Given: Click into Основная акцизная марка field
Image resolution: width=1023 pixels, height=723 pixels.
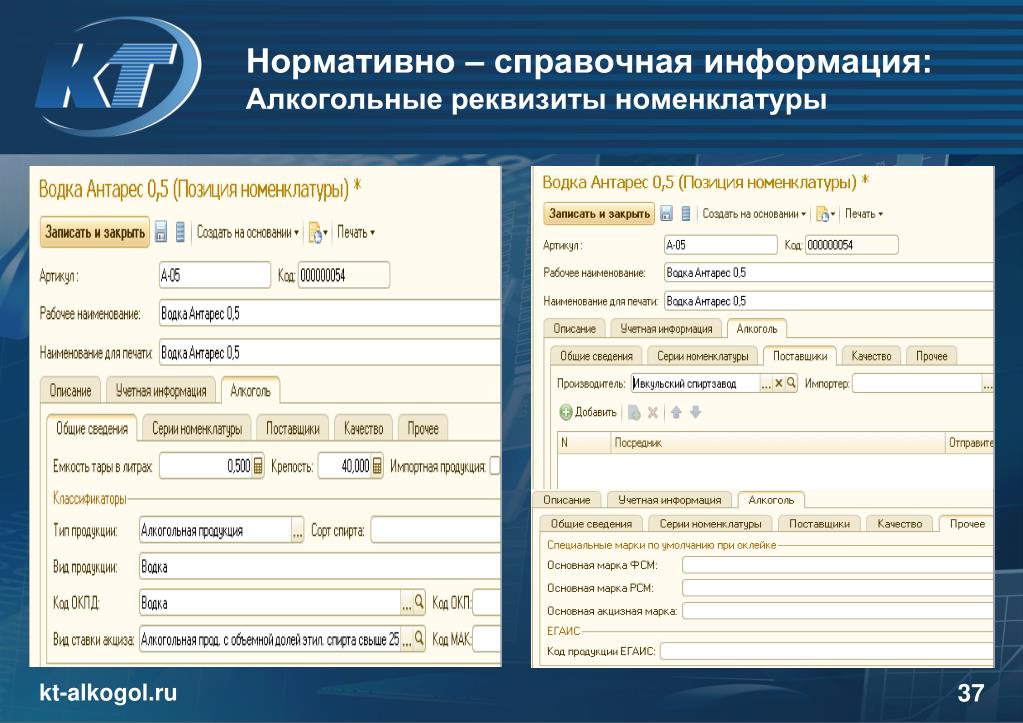Looking at the screenshot, I should point(838,611).
